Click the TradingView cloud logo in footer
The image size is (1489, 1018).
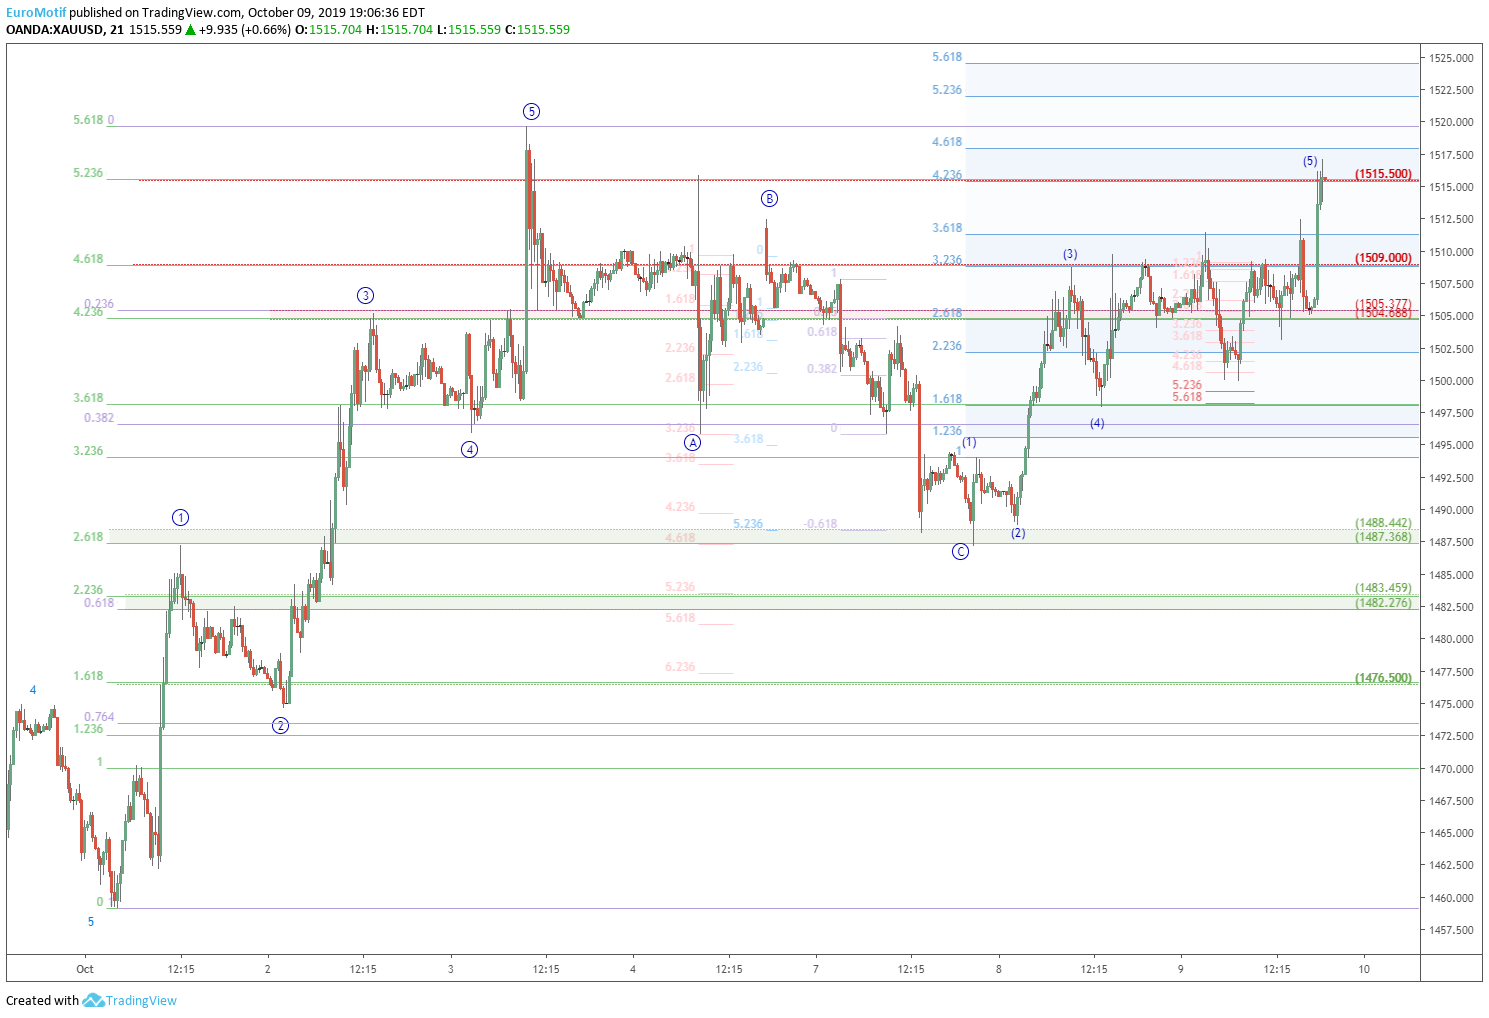[x=93, y=1000]
